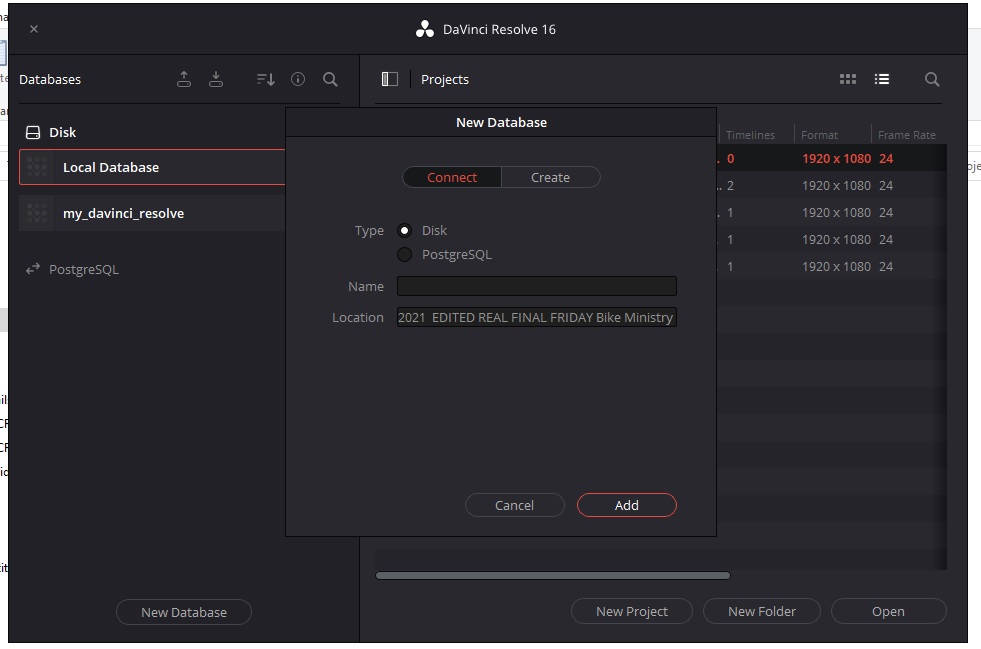Image resolution: width=981 pixels, height=649 pixels.
Task: Click the Databases panel title
Action: 50,79
